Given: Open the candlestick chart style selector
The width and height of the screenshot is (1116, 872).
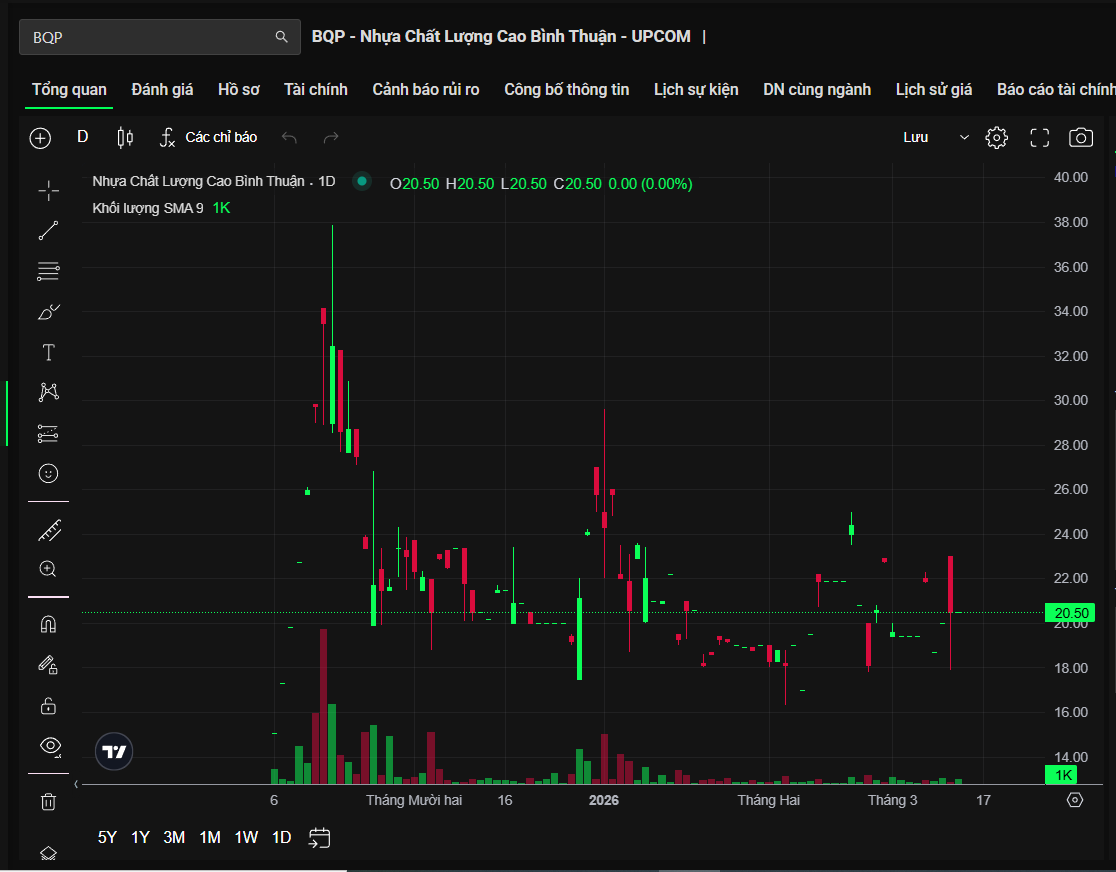Looking at the screenshot, I should pyautogui.click(x=125, y=138).
